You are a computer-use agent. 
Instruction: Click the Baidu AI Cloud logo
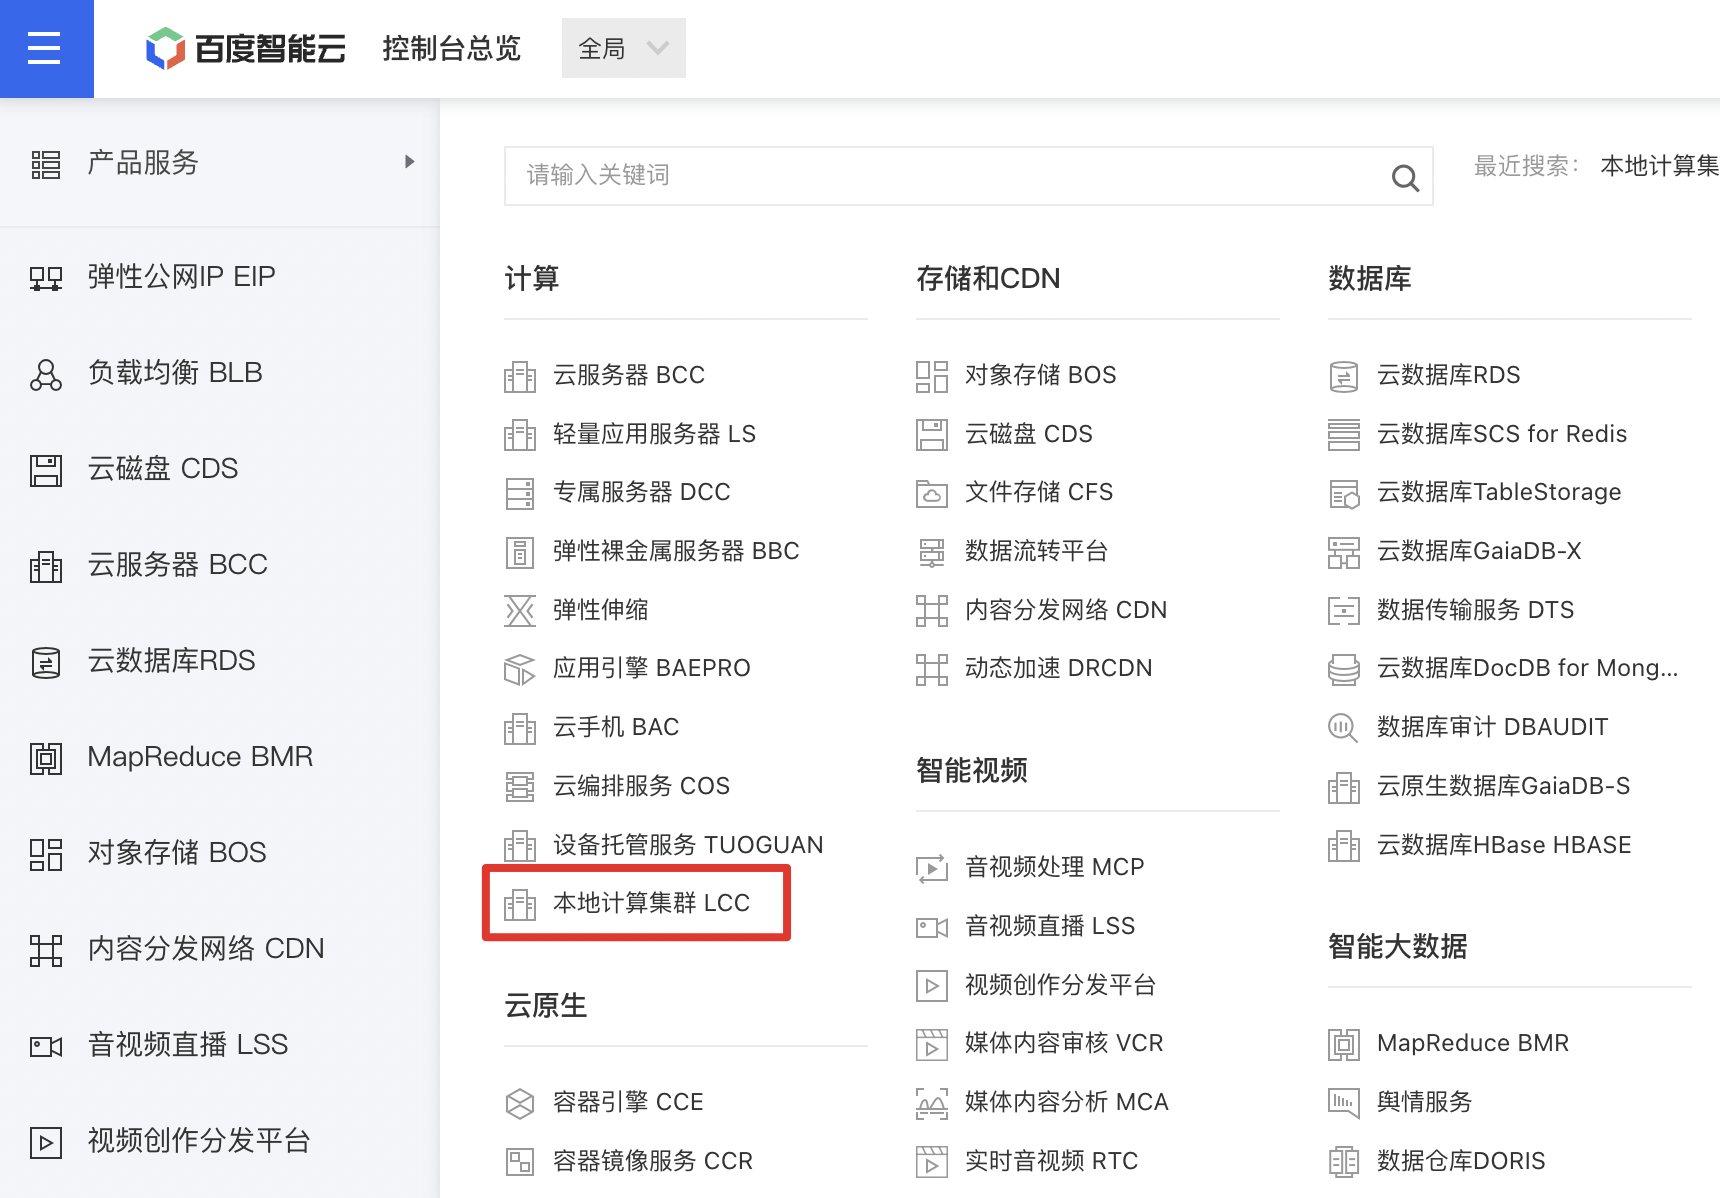click(246, 48)
